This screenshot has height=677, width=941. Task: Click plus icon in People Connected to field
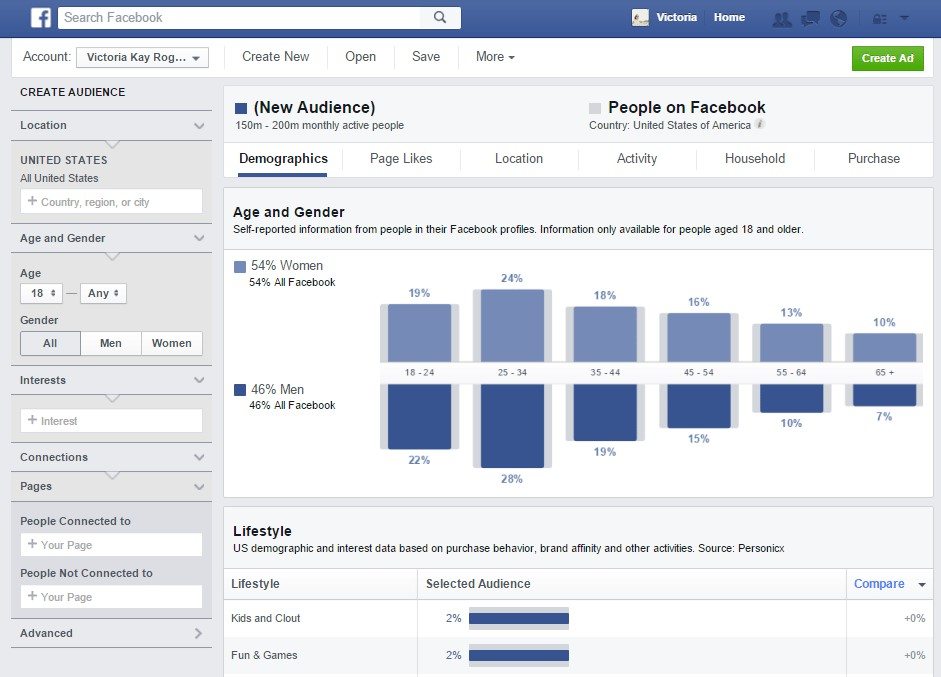coord(32,544)
